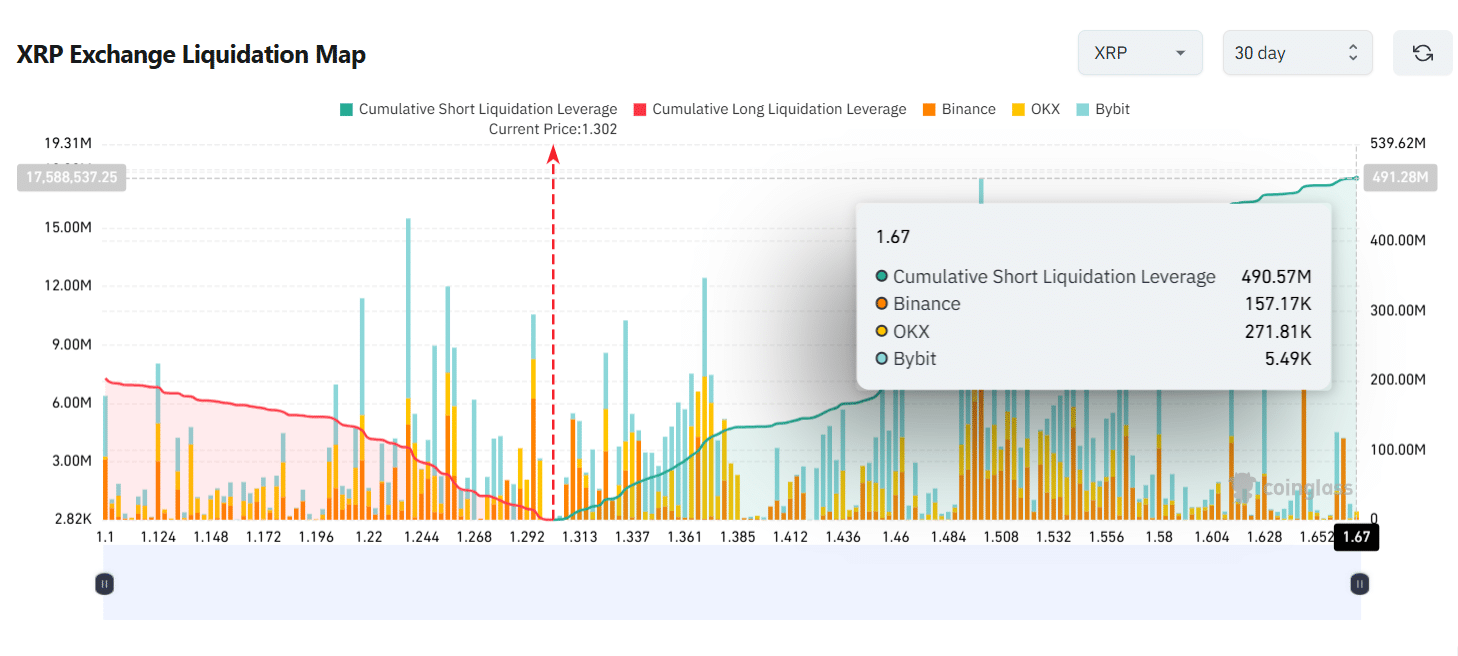Click the 1.313 x-axis price label
This screenshot has width=1458, height=656.
pyautogui.click(x=579, y=537)
